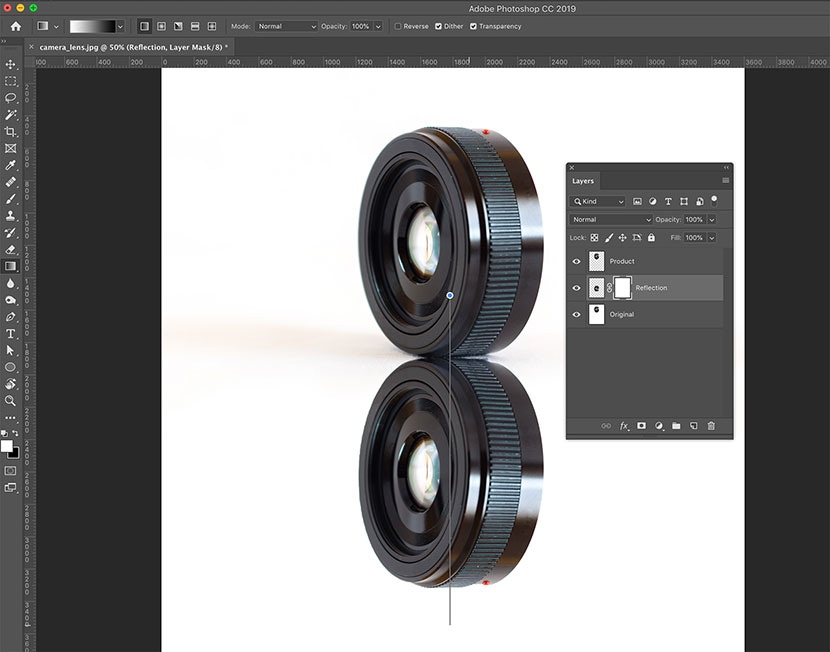Click the Home icon in options bar

coord(15,26)
